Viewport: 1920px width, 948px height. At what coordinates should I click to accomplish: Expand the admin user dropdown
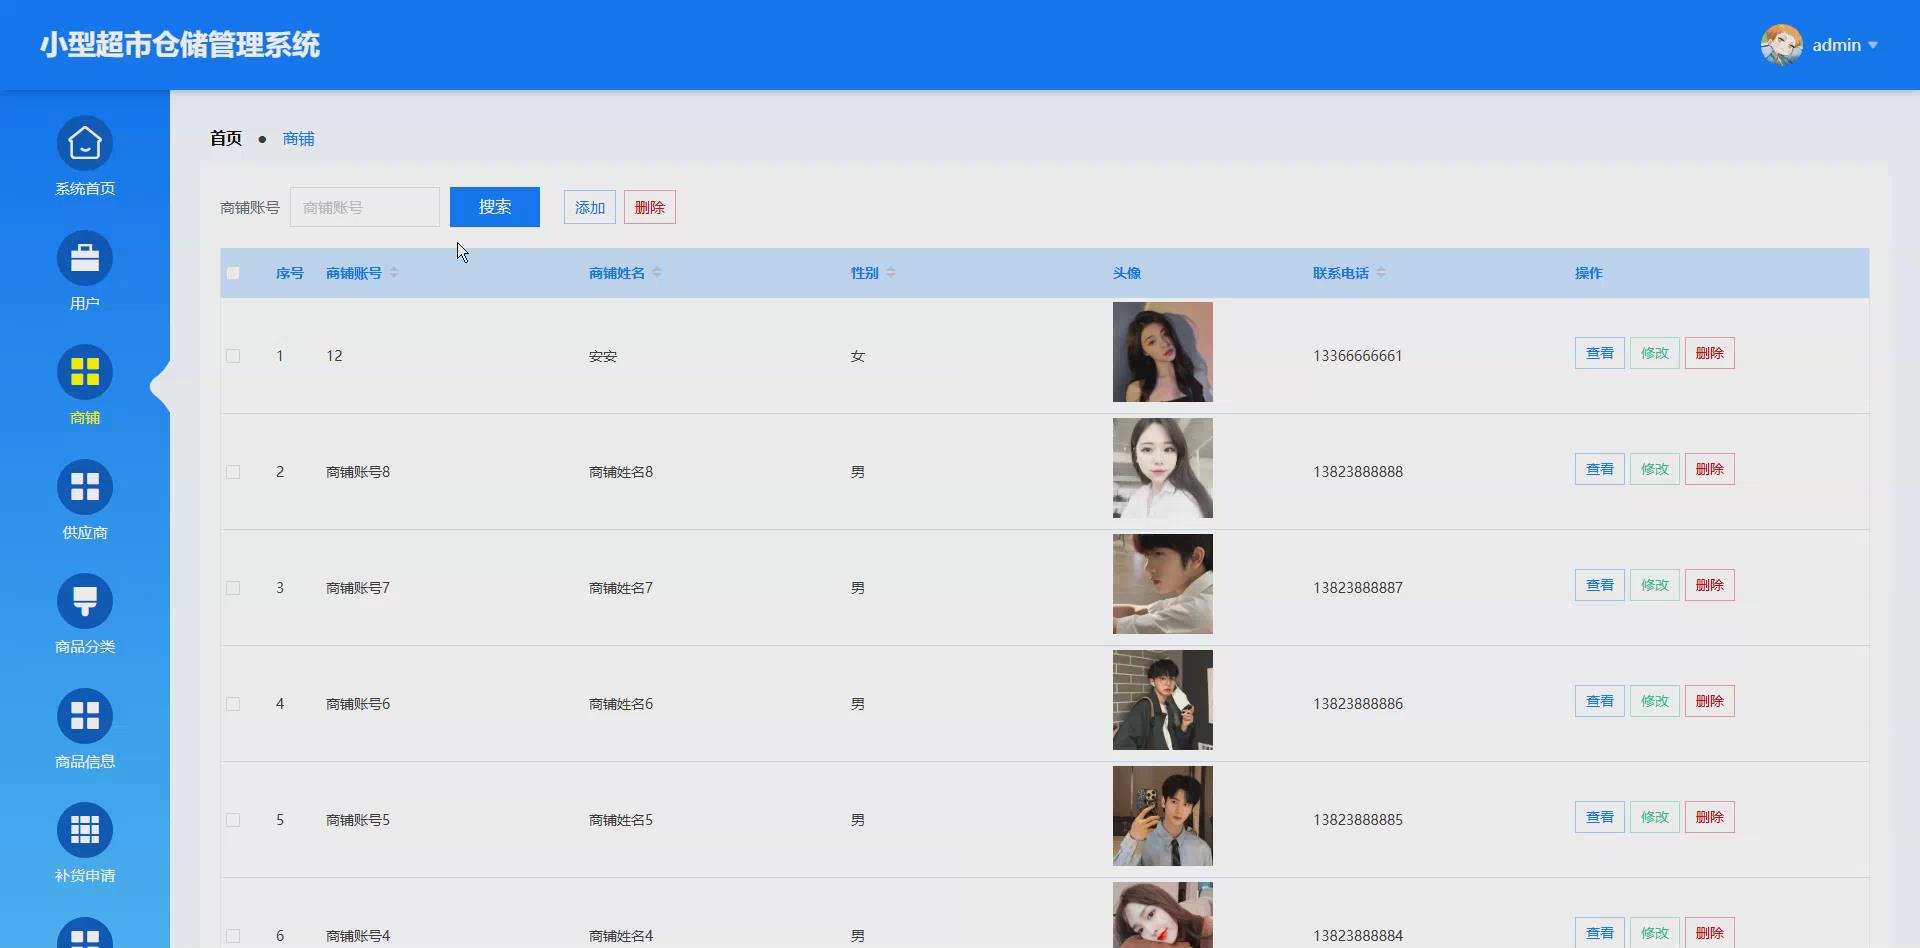point(1873,45)
